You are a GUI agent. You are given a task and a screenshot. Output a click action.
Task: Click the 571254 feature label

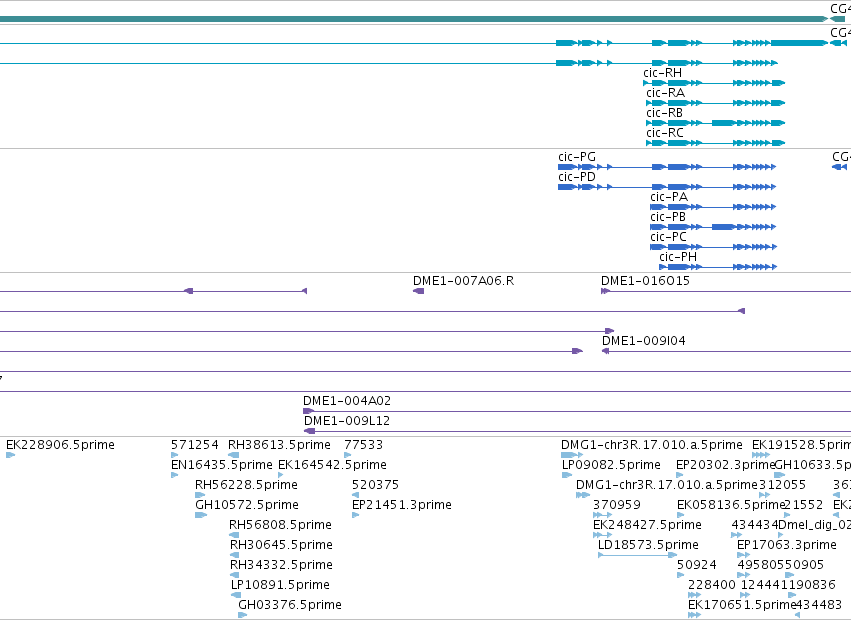click(x=194, y=445)
